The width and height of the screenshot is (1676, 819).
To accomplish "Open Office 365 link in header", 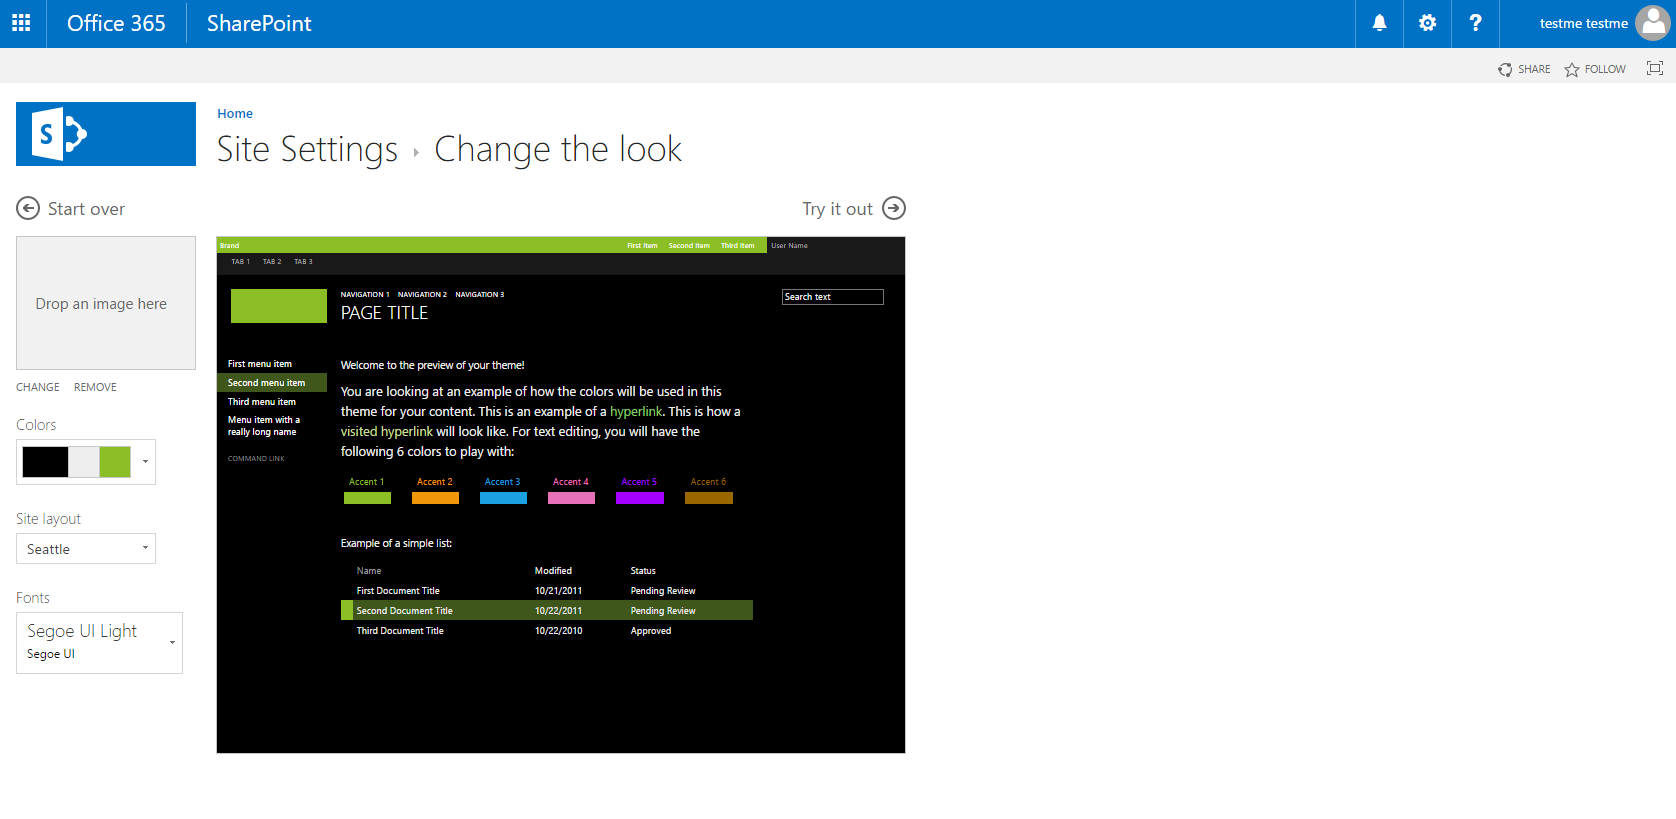I will coord(116,23).
